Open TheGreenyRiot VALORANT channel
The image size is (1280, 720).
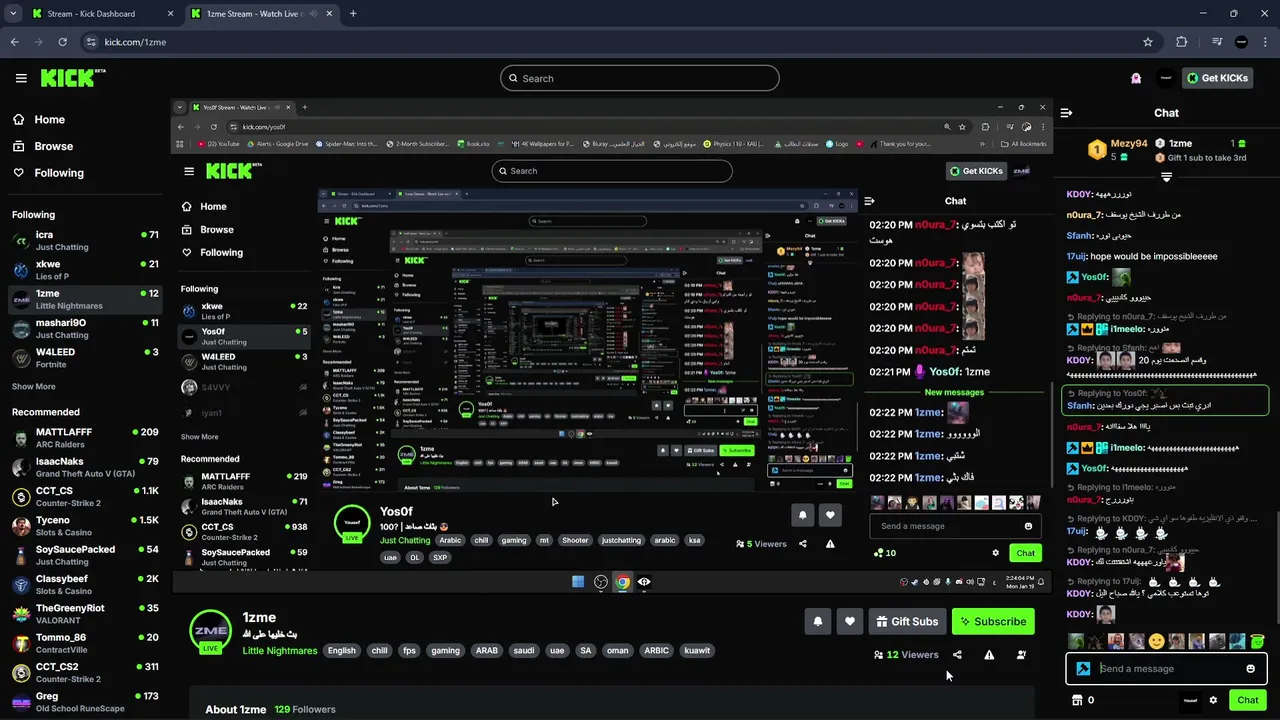(85, 613)
